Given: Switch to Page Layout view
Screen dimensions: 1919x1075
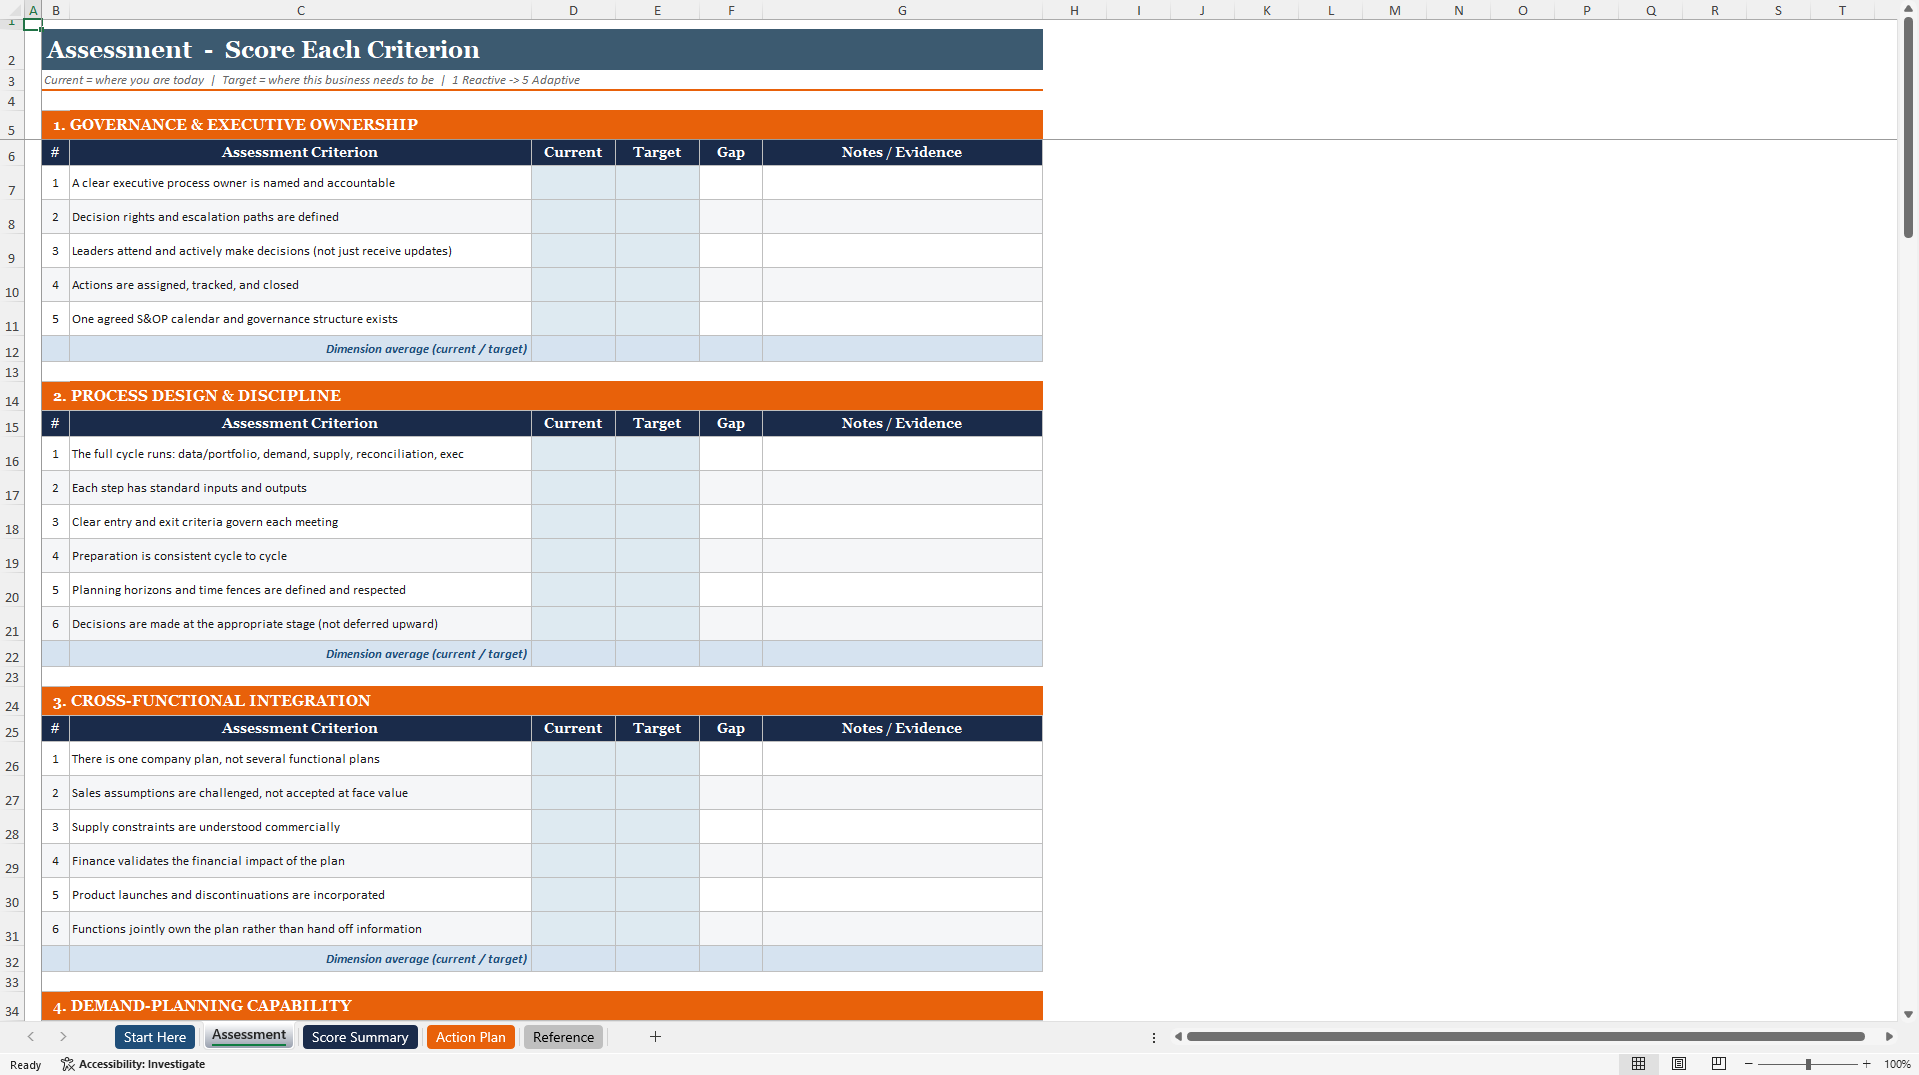Looking at the screenshot, I should point(1679,1064).
